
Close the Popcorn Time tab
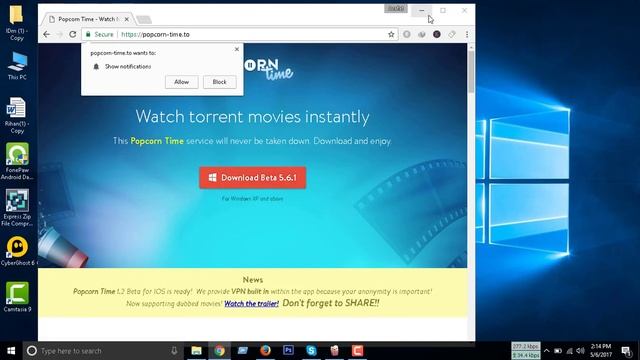(127, 19)
